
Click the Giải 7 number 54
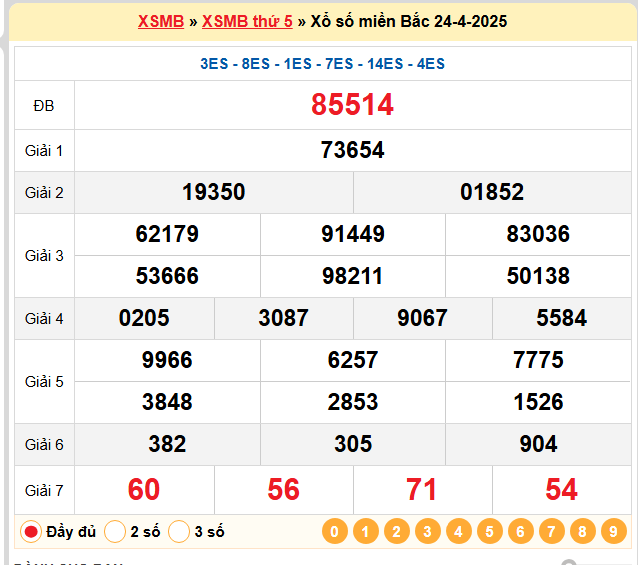[x=562, y=490]
